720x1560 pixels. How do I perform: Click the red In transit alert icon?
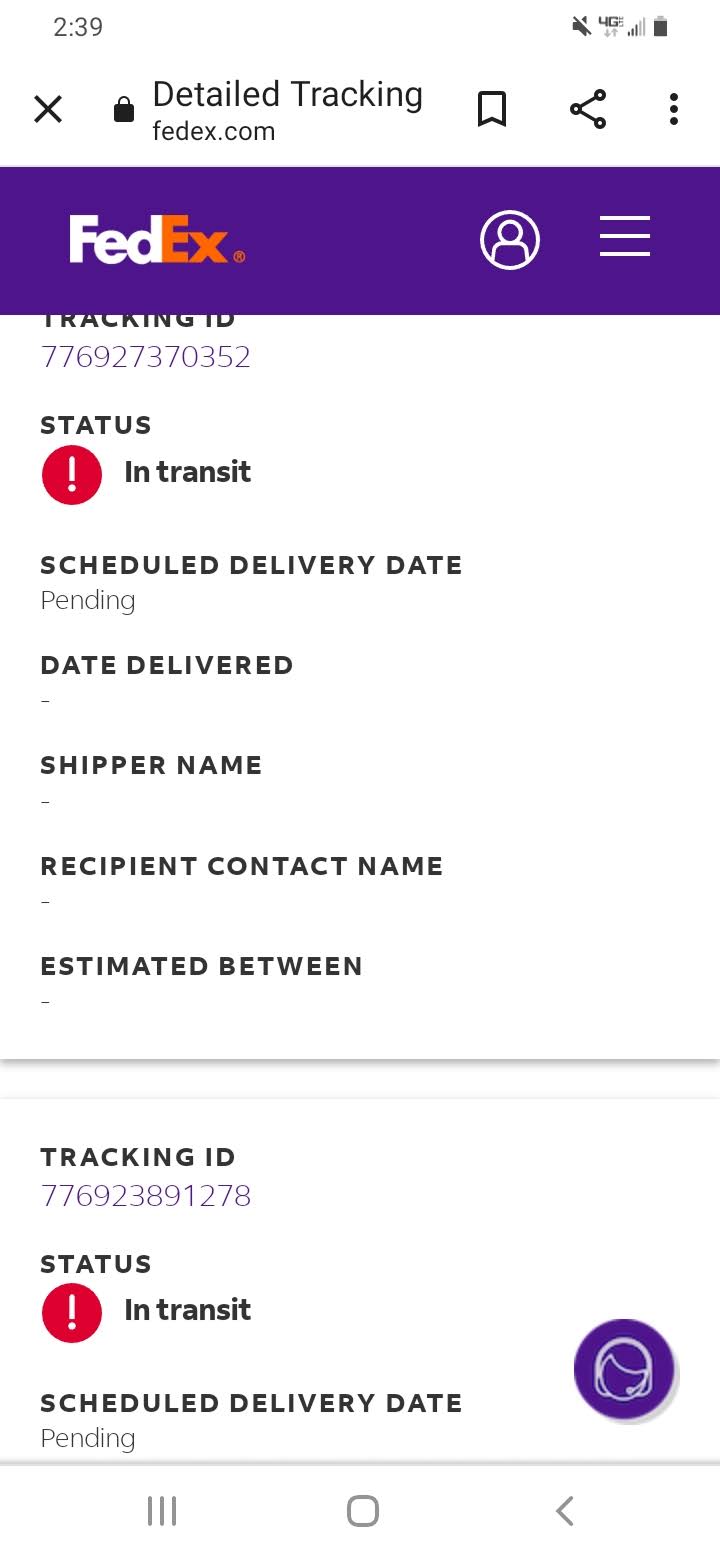(71, 474)
